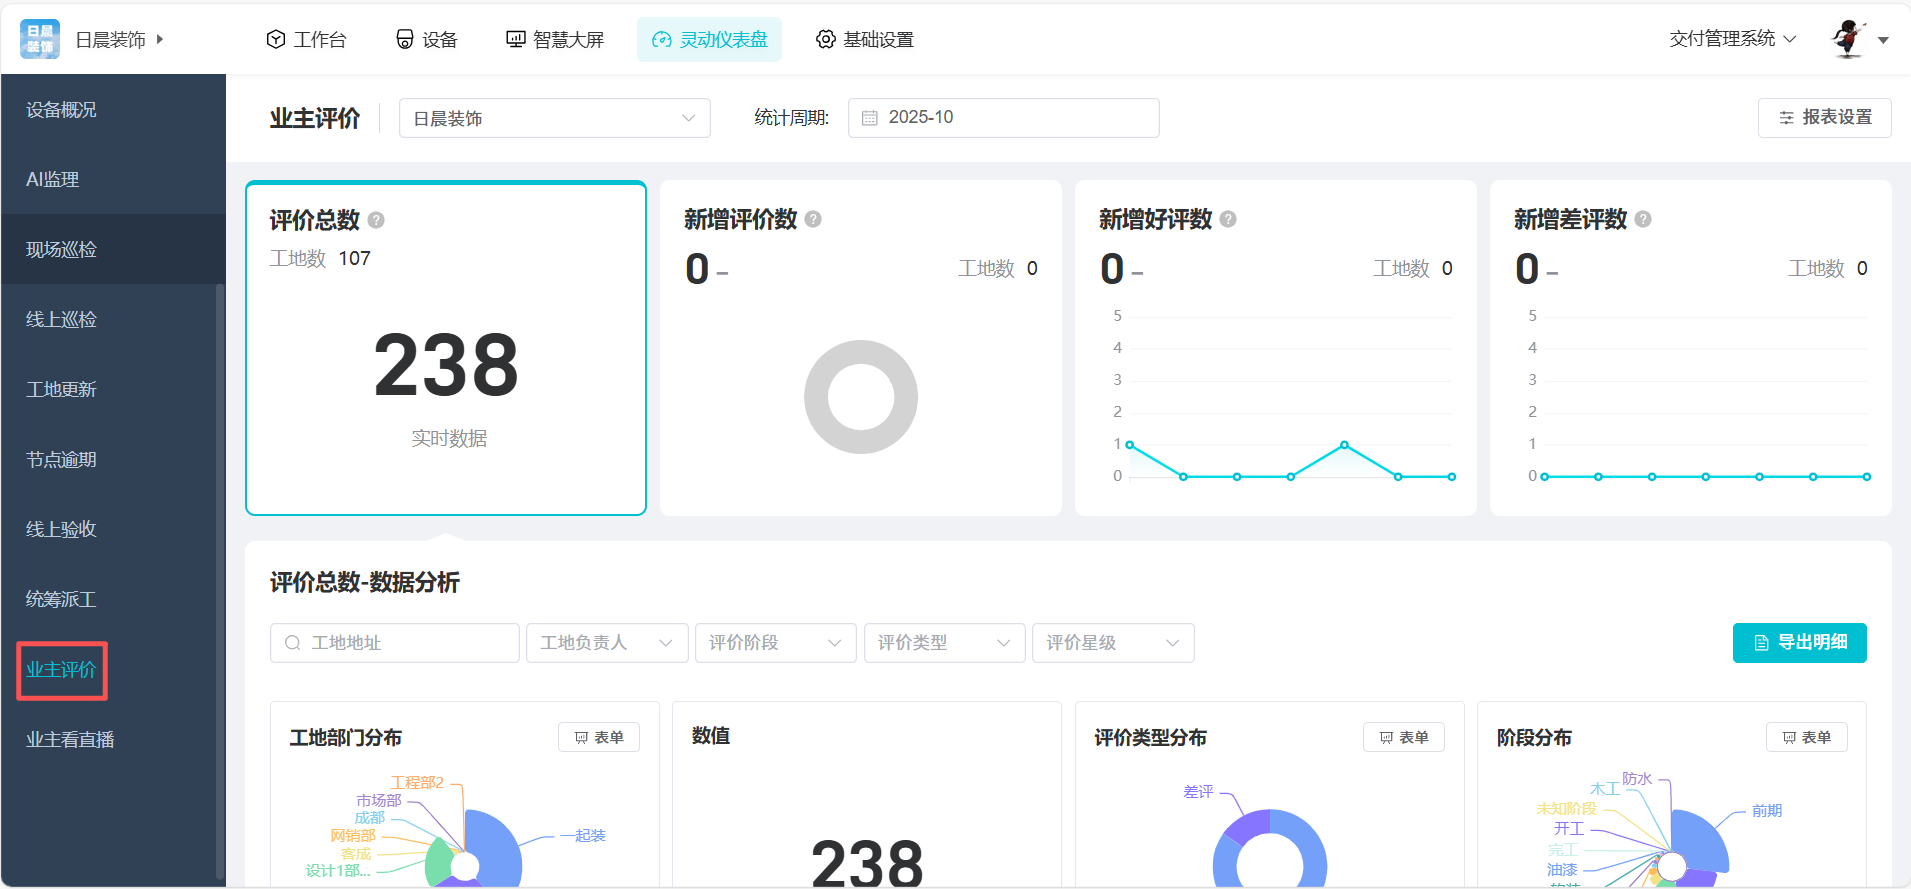Click the user avatar in top right
Viewport: 1911px width, 889px height.
coord(1848,39)
